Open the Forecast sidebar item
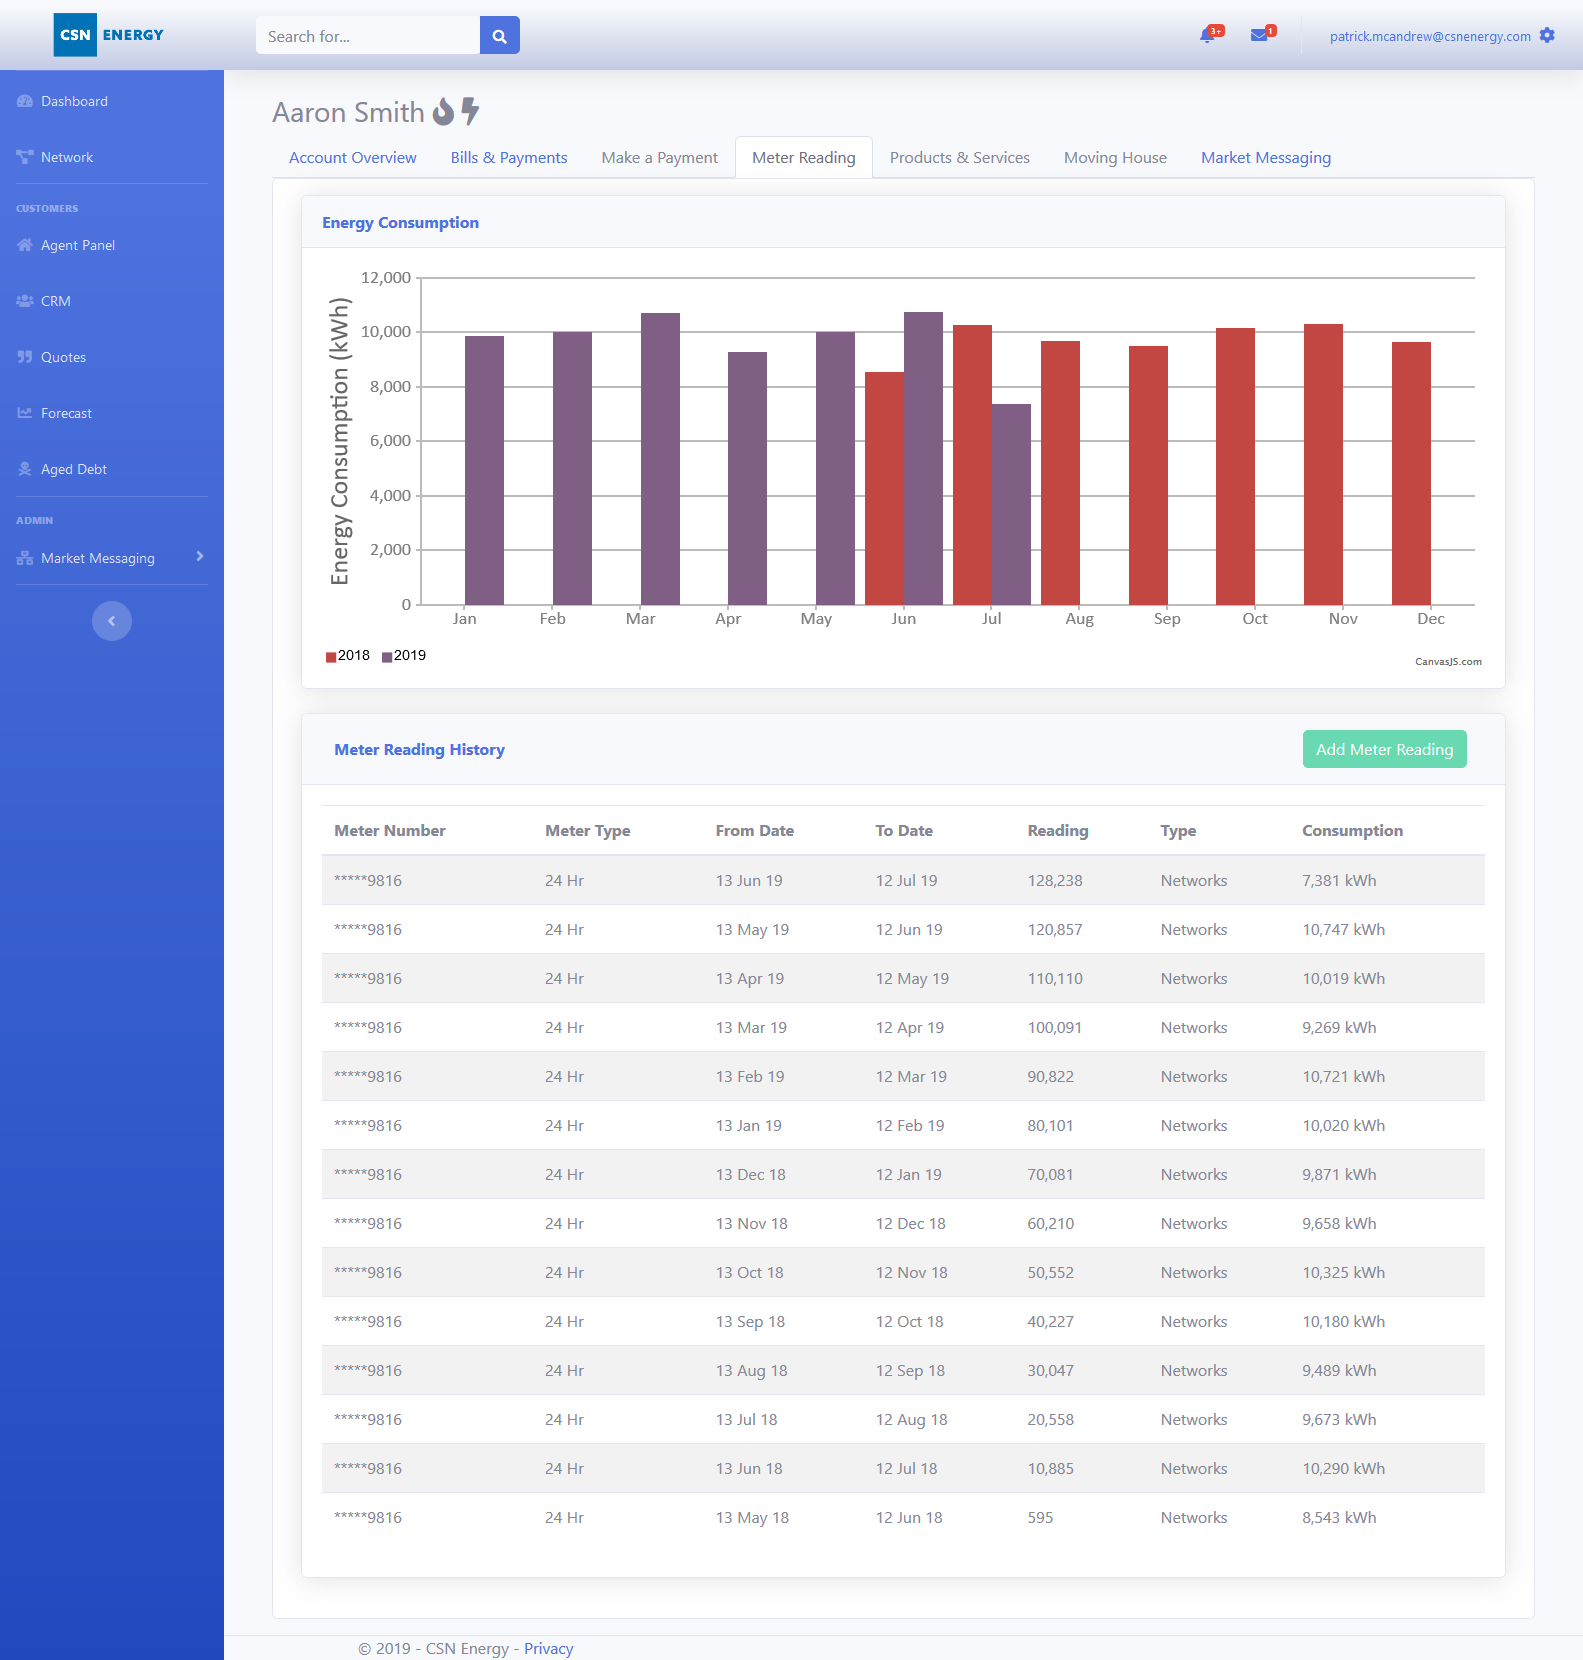The height and width of the screenshot is (1660, 1583). point(66,413)
